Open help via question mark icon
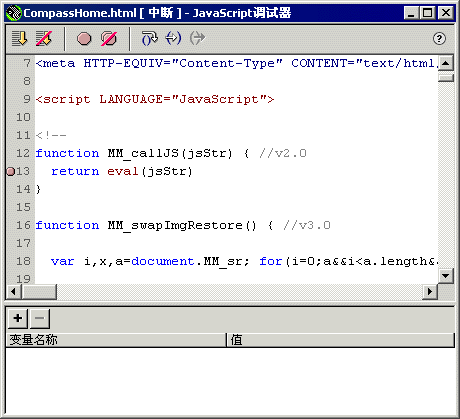Image resolution: width=460 pixels, height=419 pixels. [439, 39]
